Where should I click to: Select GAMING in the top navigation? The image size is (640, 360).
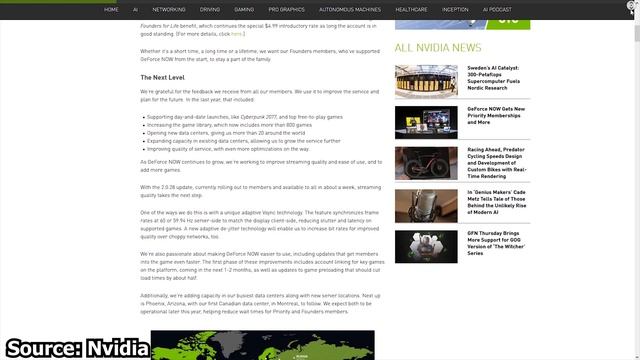pyautogui.click(x=244, y=9)
